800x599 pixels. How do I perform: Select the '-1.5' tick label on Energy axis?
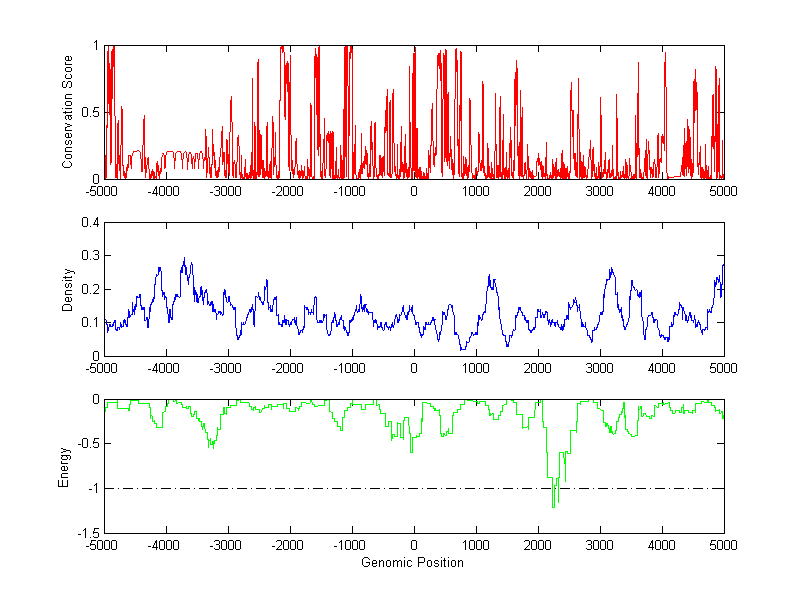click(x=87, y=533)
